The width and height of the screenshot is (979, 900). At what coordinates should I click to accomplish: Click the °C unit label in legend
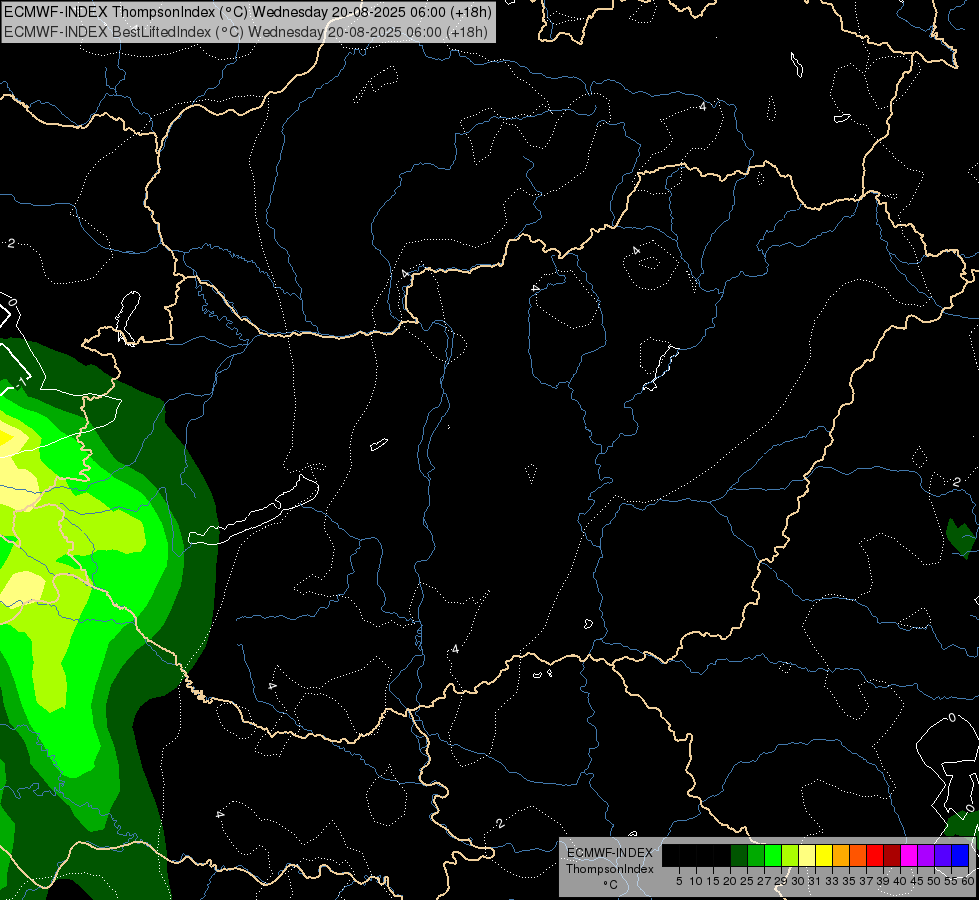click(x=610, y=885)
